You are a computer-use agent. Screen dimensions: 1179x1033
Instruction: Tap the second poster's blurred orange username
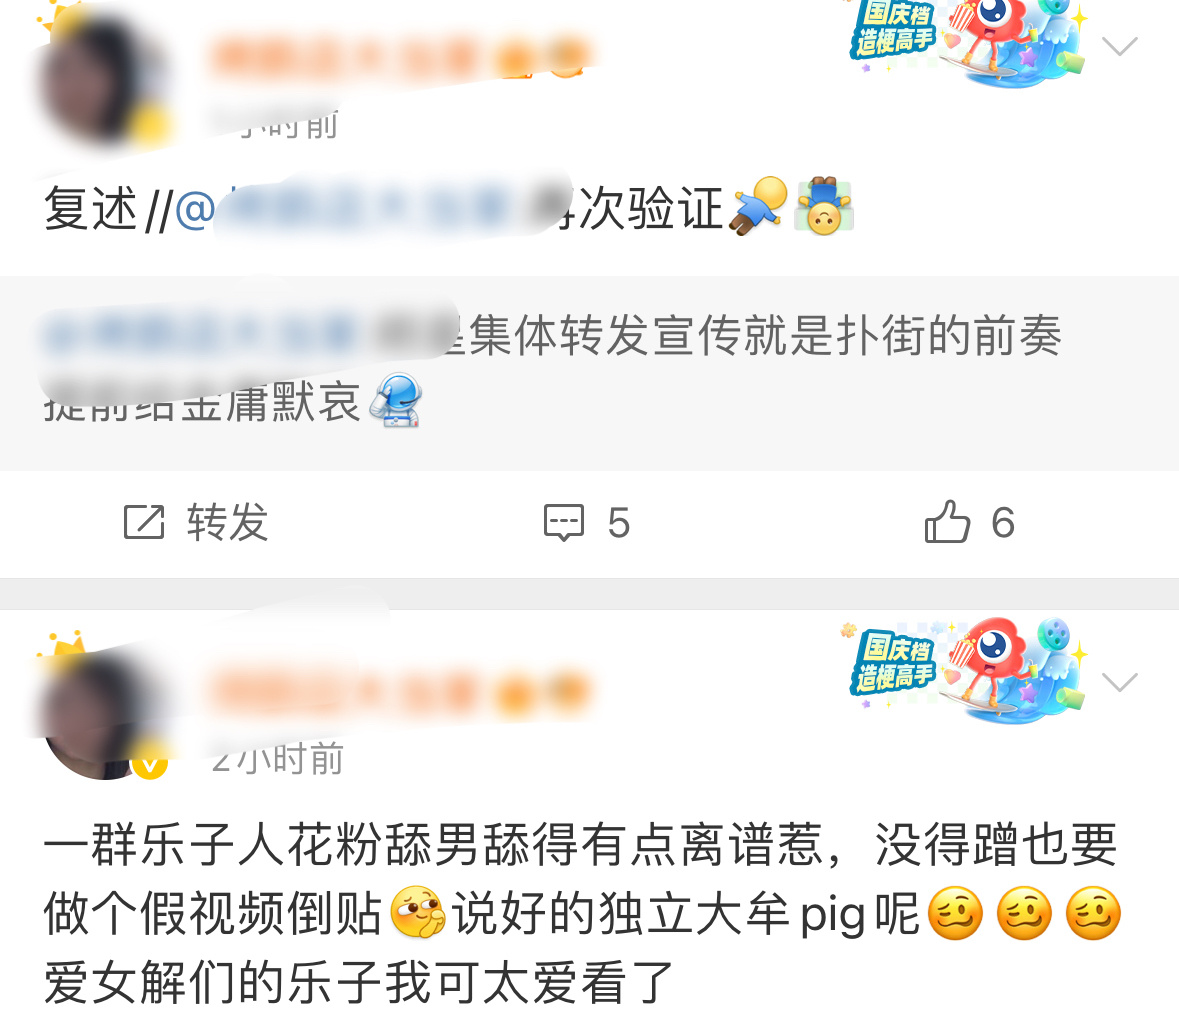[x=399, y=692]
